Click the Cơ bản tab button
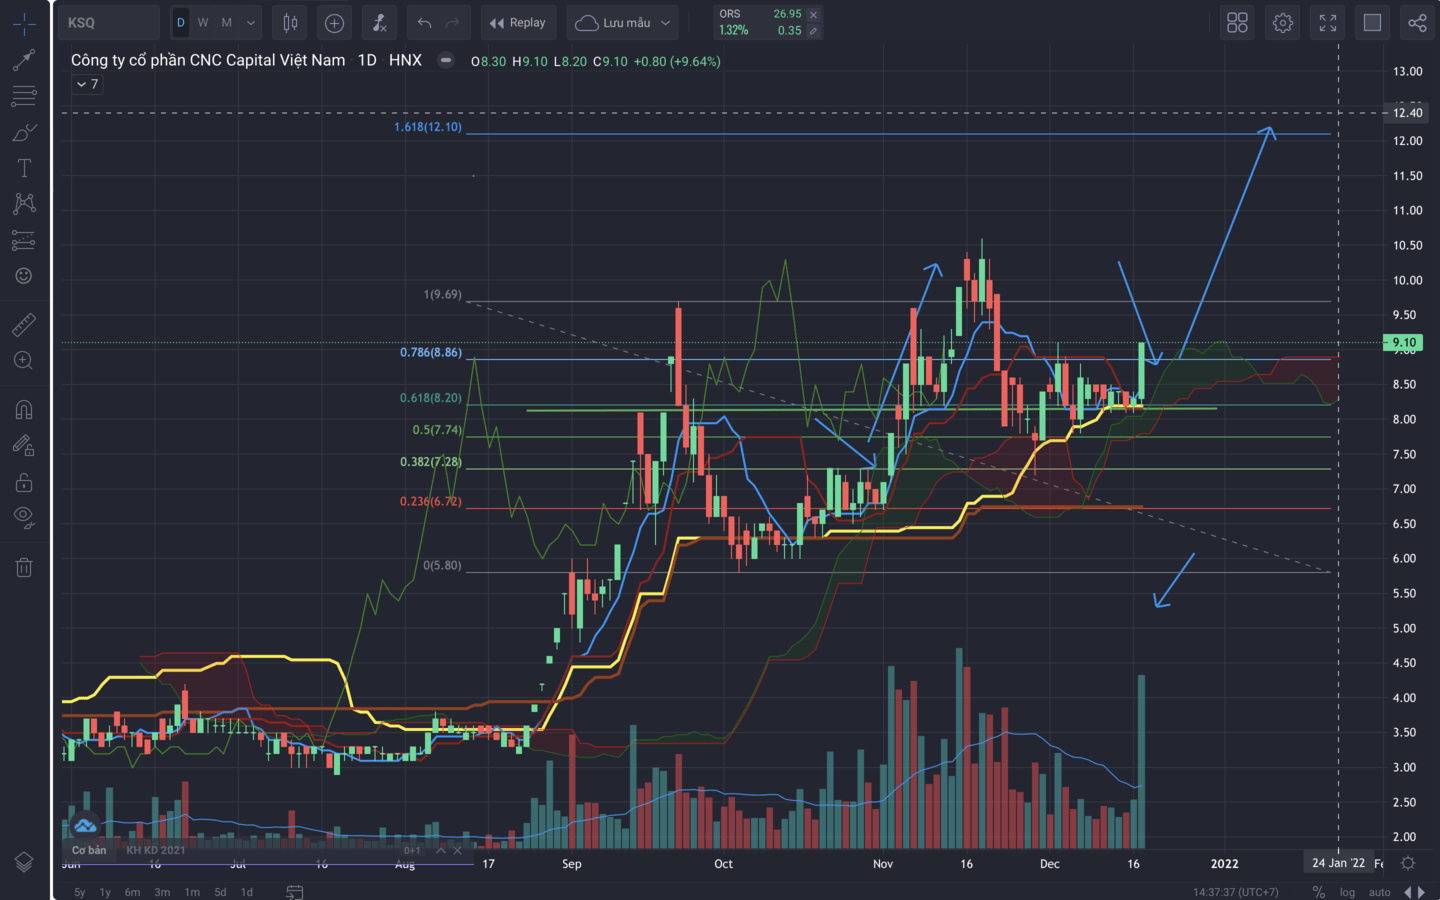This screenshot has width=1440, height=900. (88, 850)
